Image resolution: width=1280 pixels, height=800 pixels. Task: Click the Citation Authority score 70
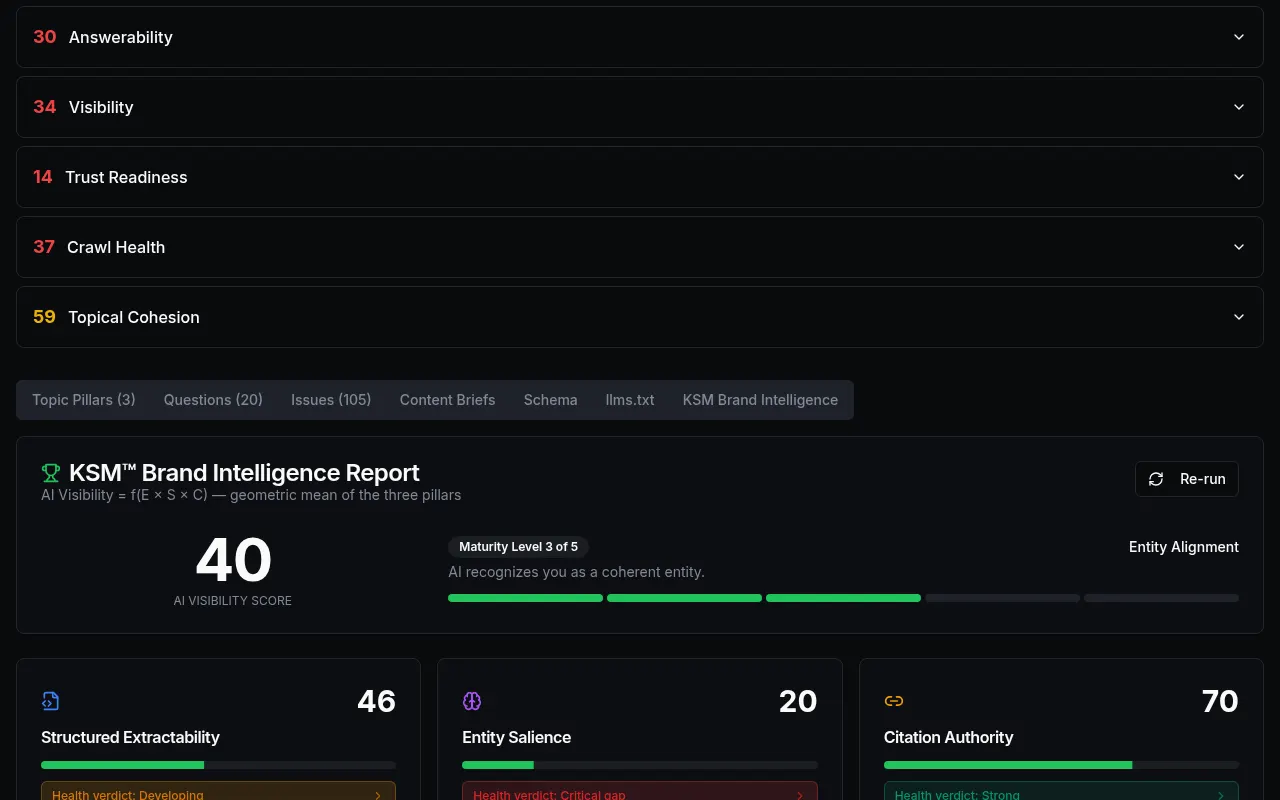(1220, 701)
